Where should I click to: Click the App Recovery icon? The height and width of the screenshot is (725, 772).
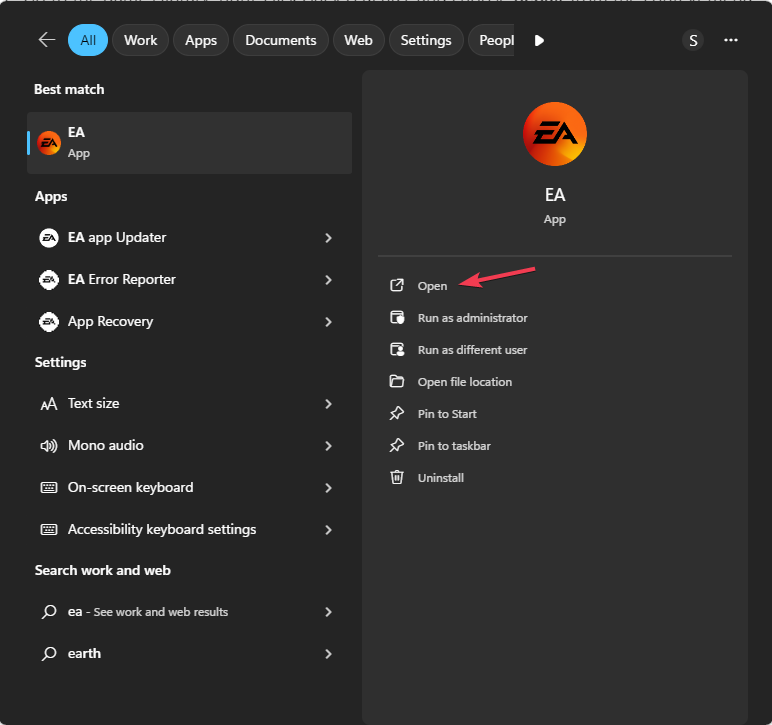[x=48, y=322]
